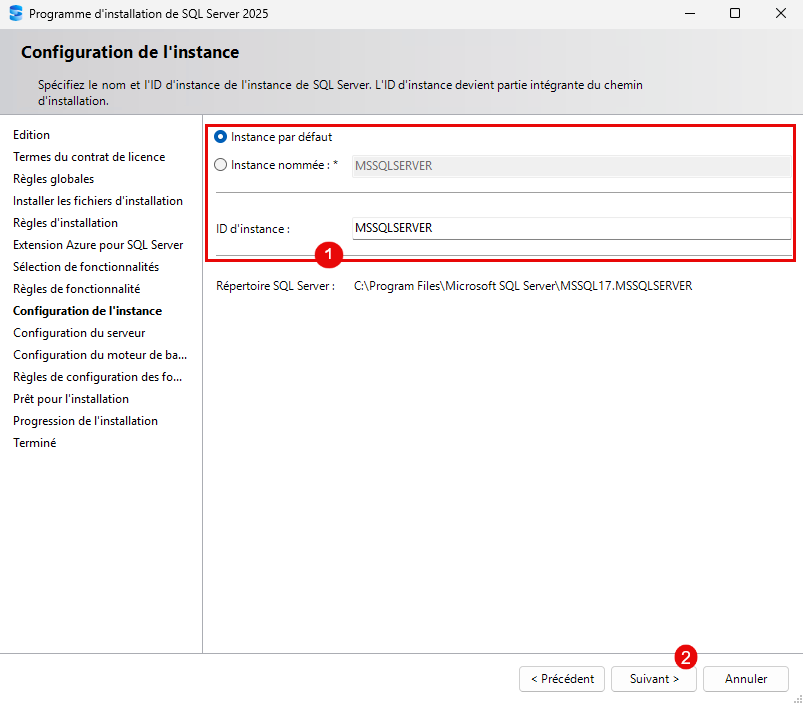Select the "Instance nommée" radio button
Screen dimensions: 803x703
tap(220, 165)
